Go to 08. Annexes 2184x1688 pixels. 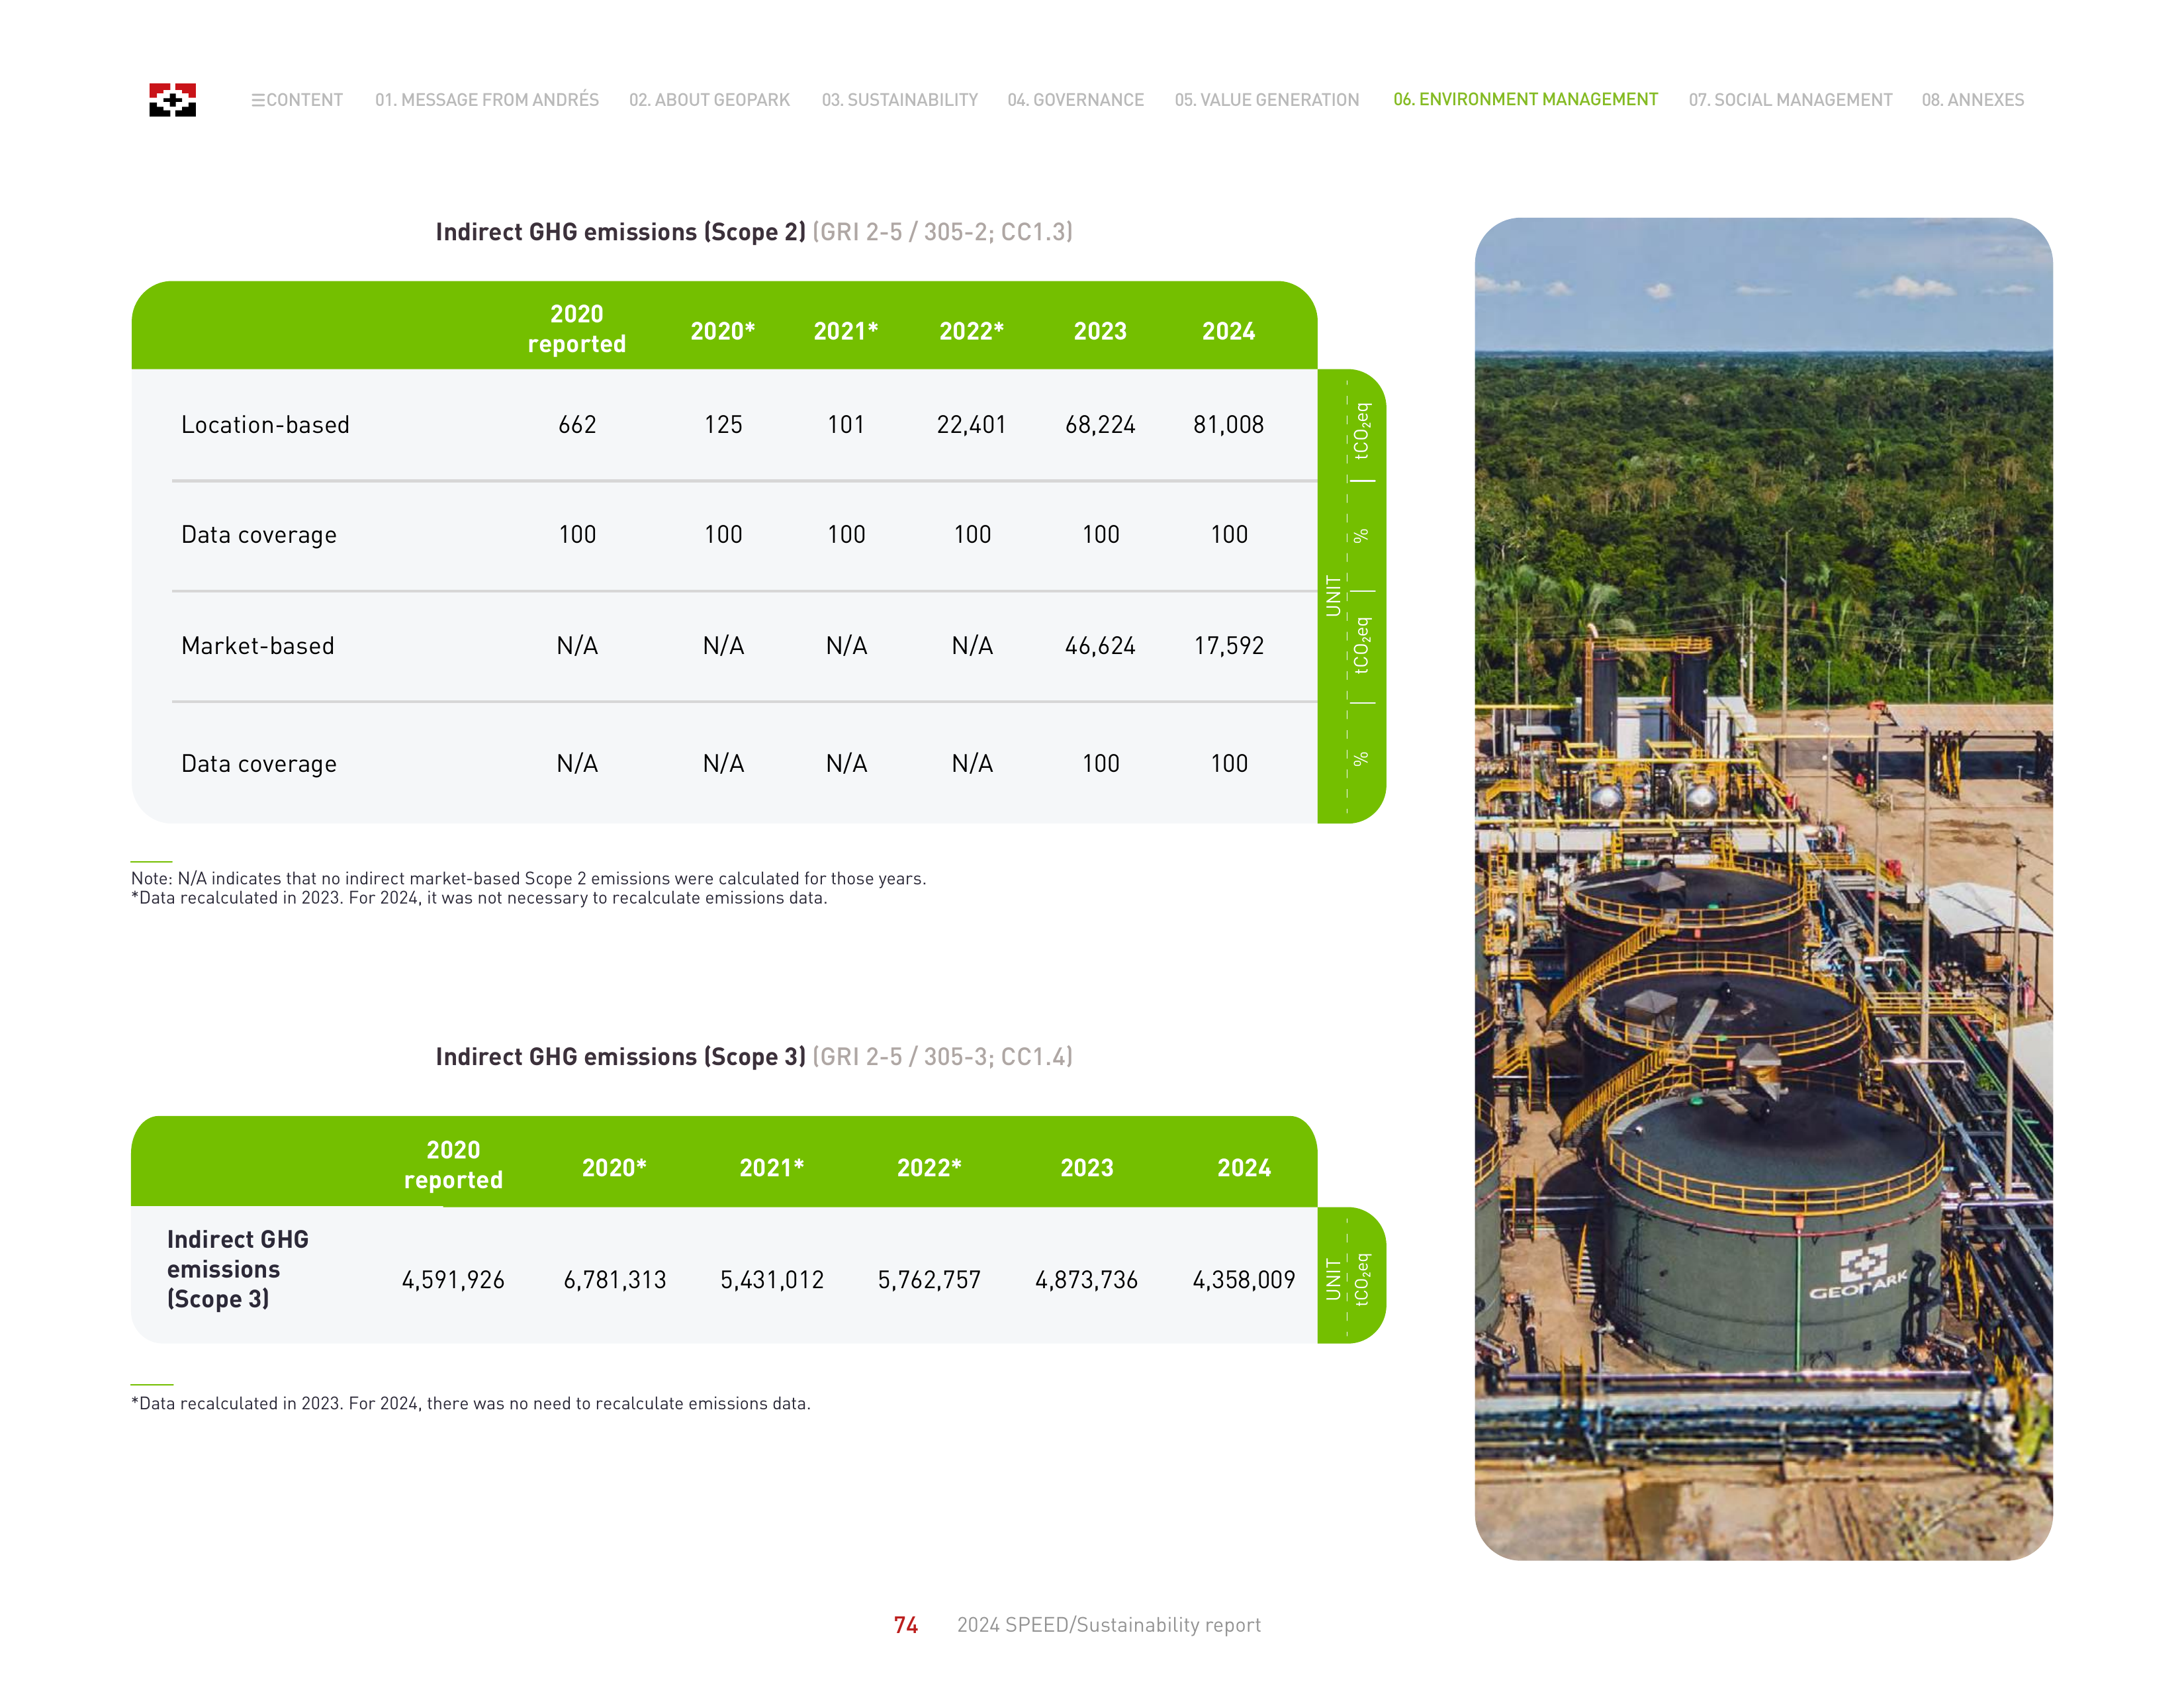[1972, 100]
